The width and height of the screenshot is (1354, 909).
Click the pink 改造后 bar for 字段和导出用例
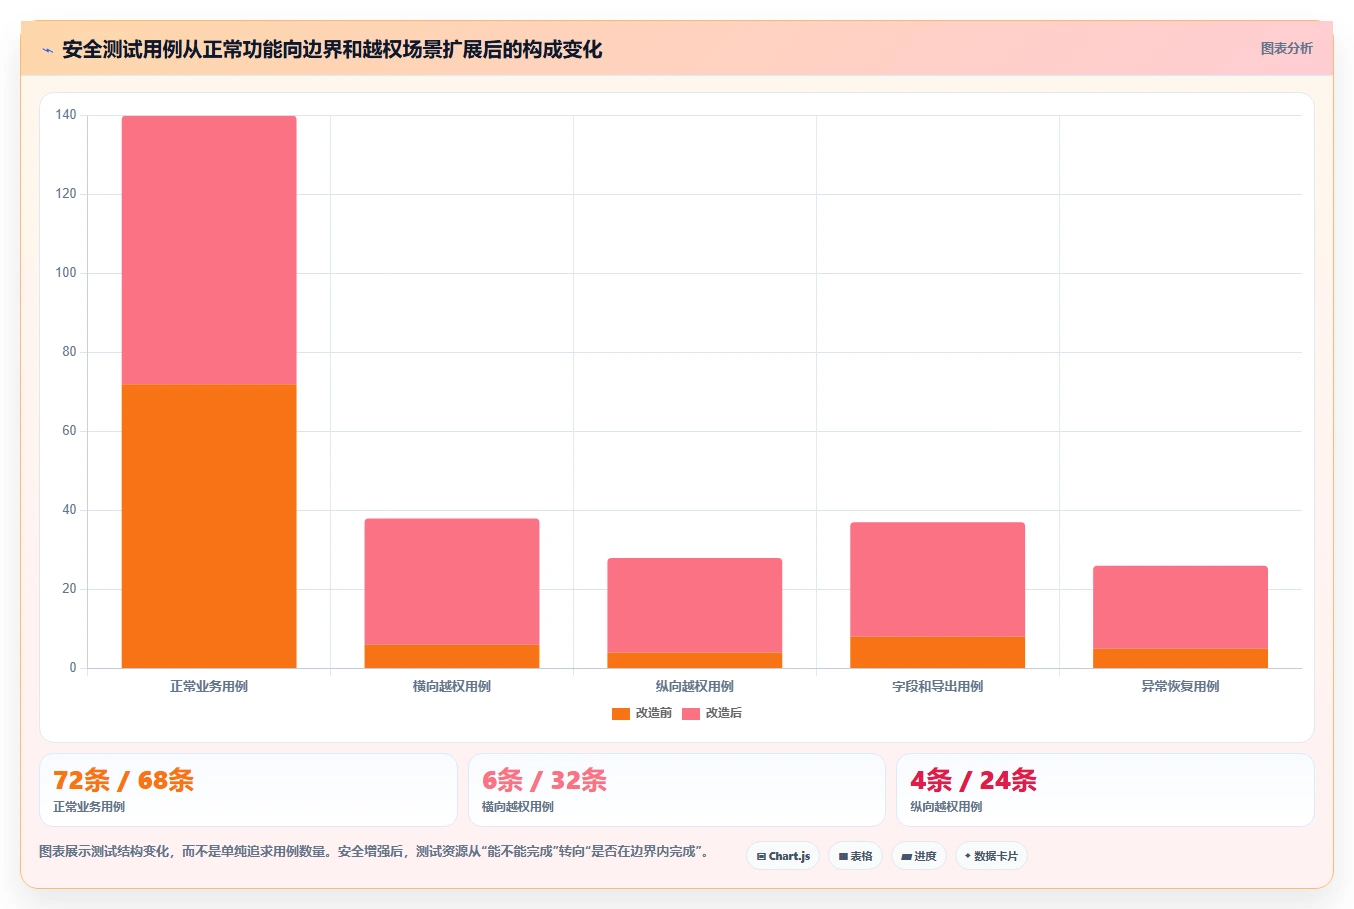938,579
